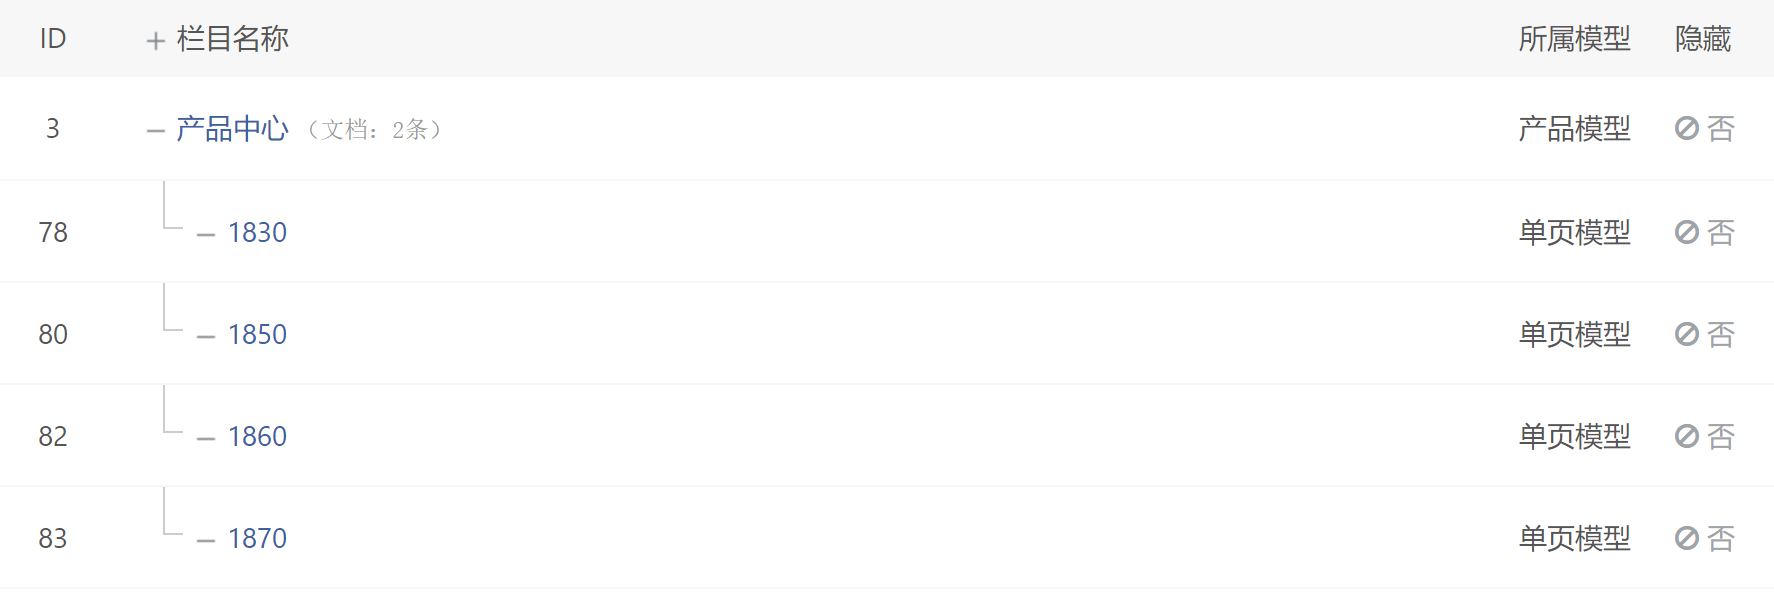Open the 1850 column link
Viewport: 1774px width, 598px height.
click(257, 334)
